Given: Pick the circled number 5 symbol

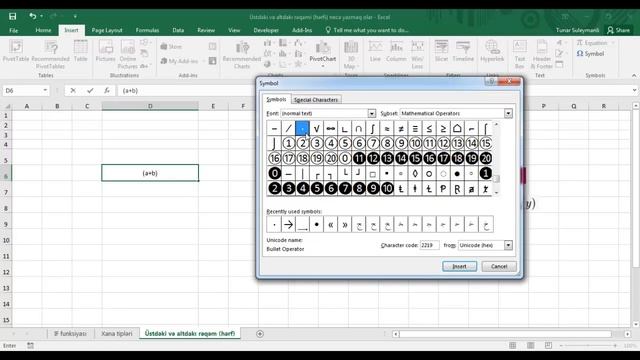Looking at the screenshot, I should pyautogui.click(x=345, y=143).
